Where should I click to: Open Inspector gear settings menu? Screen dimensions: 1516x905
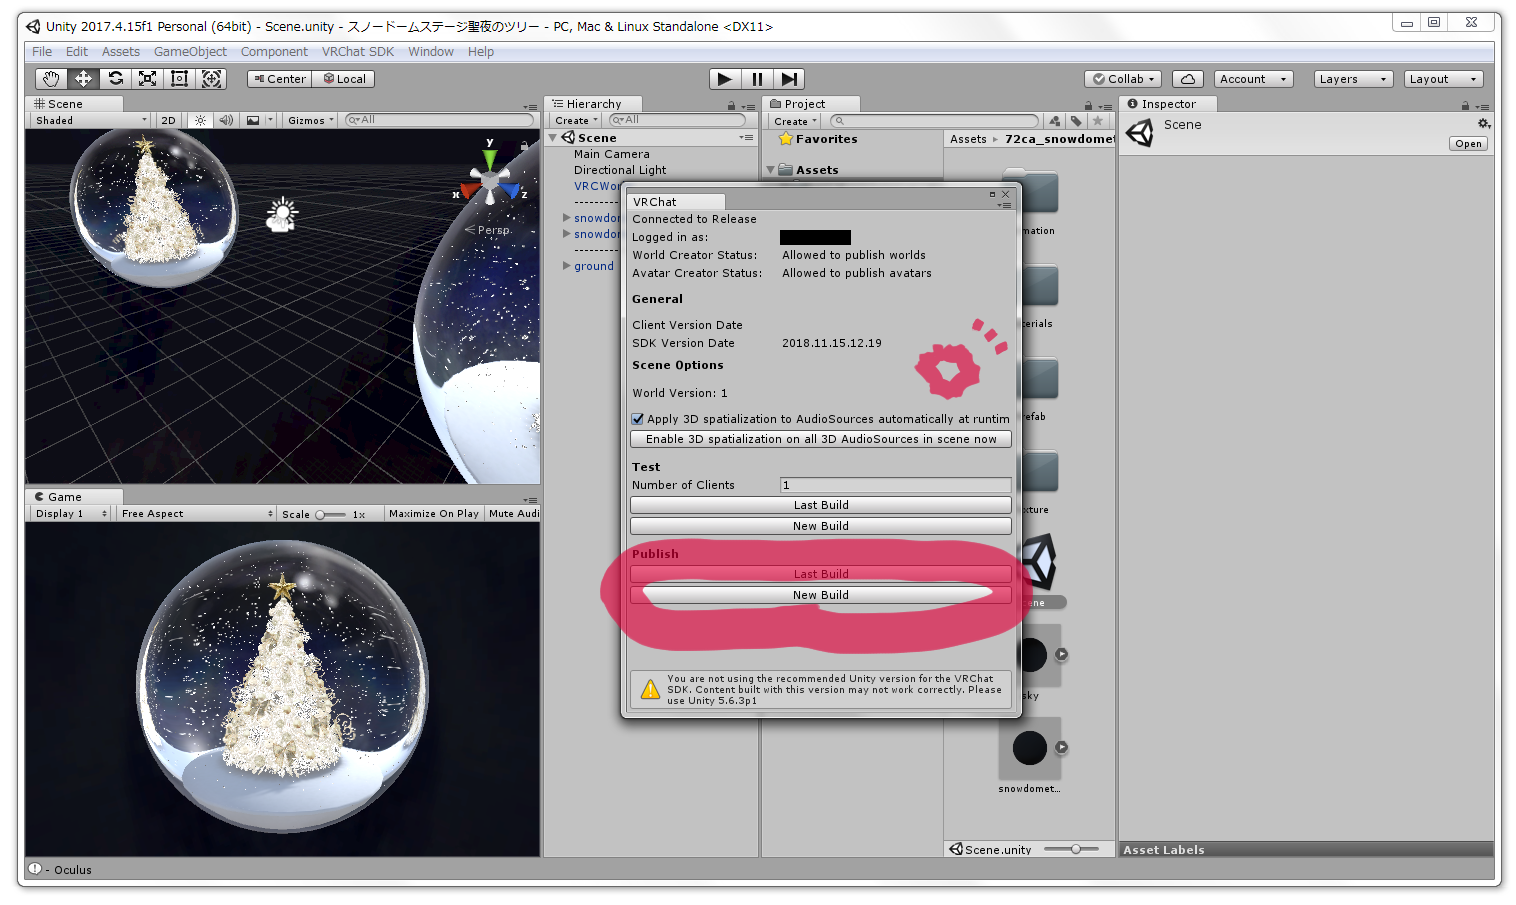point(1484,124)
